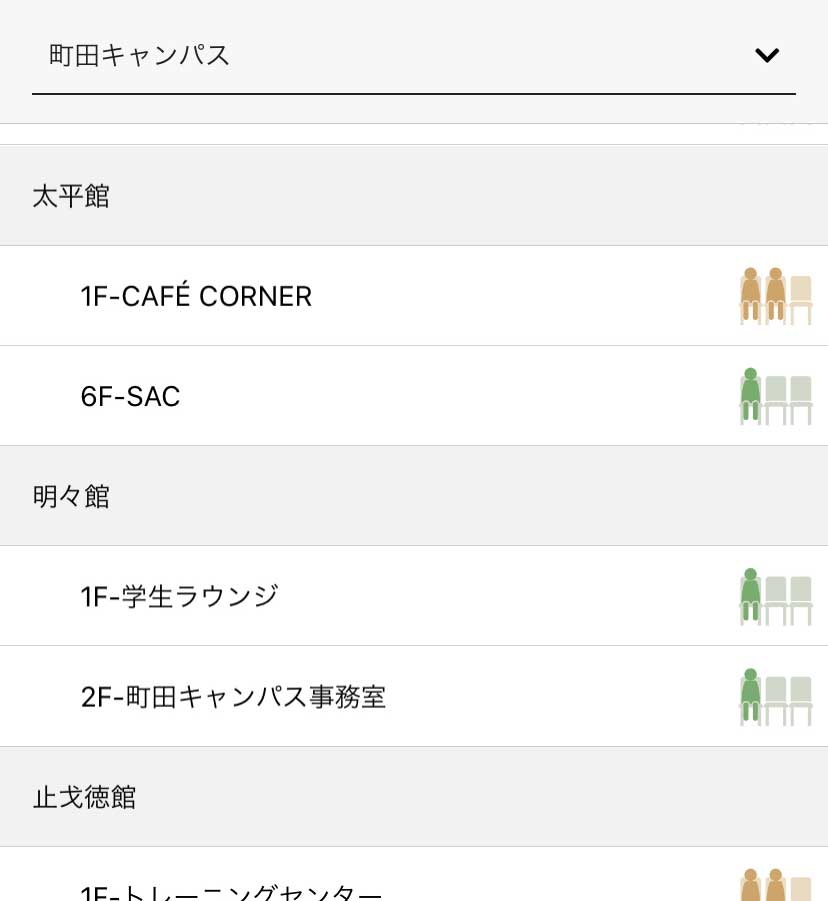Tap the orange crowd icon for CAFÉ CORNER

[776, 296]
